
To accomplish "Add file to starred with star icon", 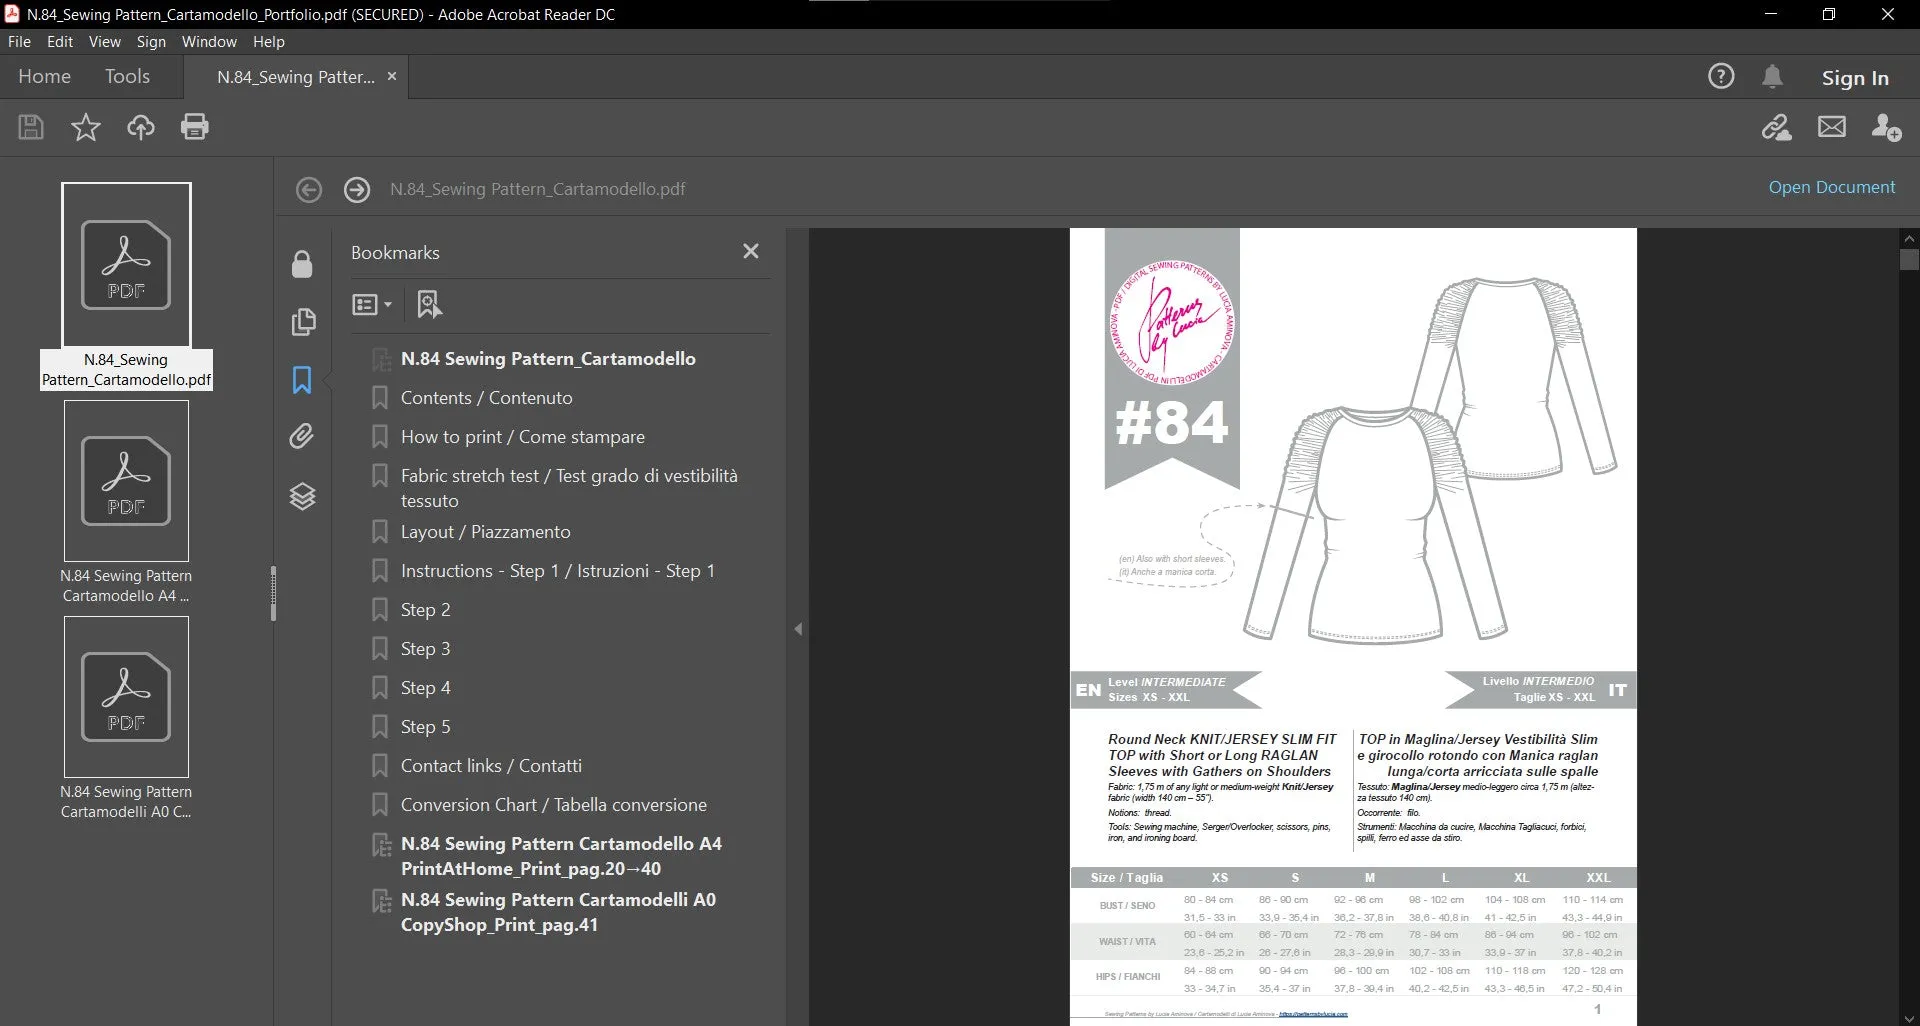I will (86, 127).
